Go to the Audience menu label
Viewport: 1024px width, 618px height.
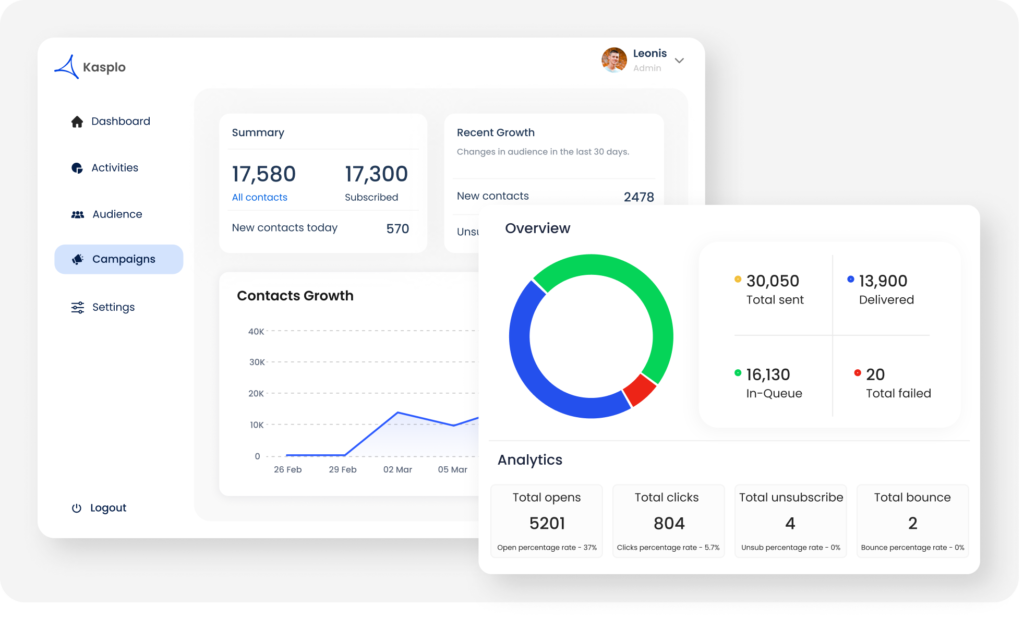(x=117, y=215)
